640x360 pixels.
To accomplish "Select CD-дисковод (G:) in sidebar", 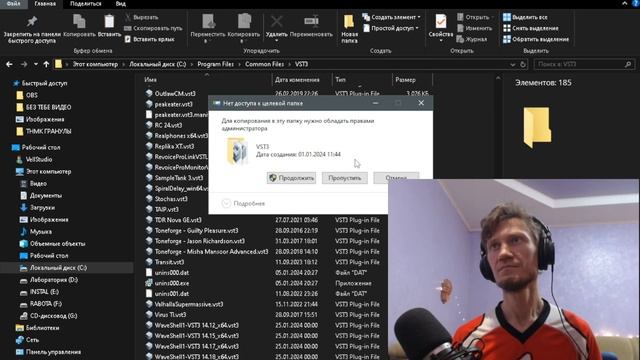I will pyautogui.click(x=53, y=316).
